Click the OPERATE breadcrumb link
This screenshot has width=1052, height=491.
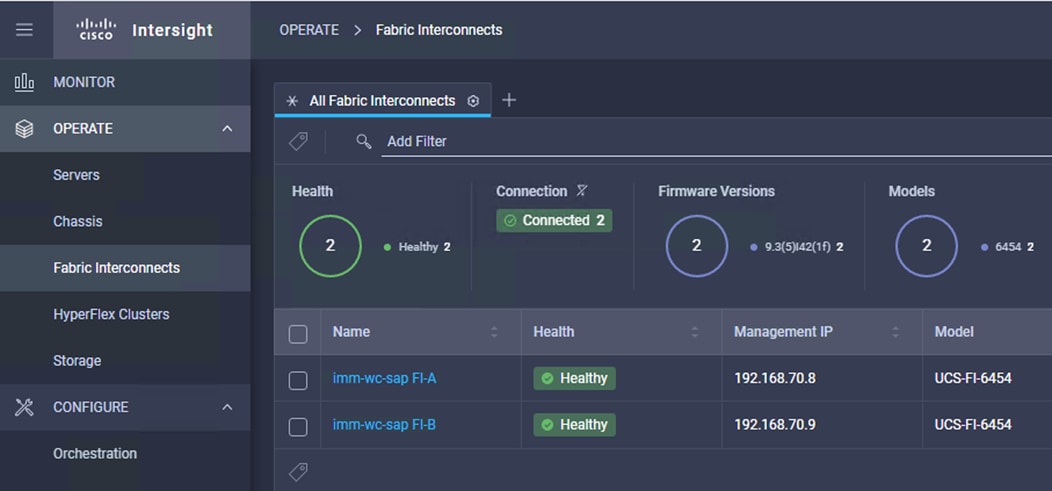coord(309,30)
